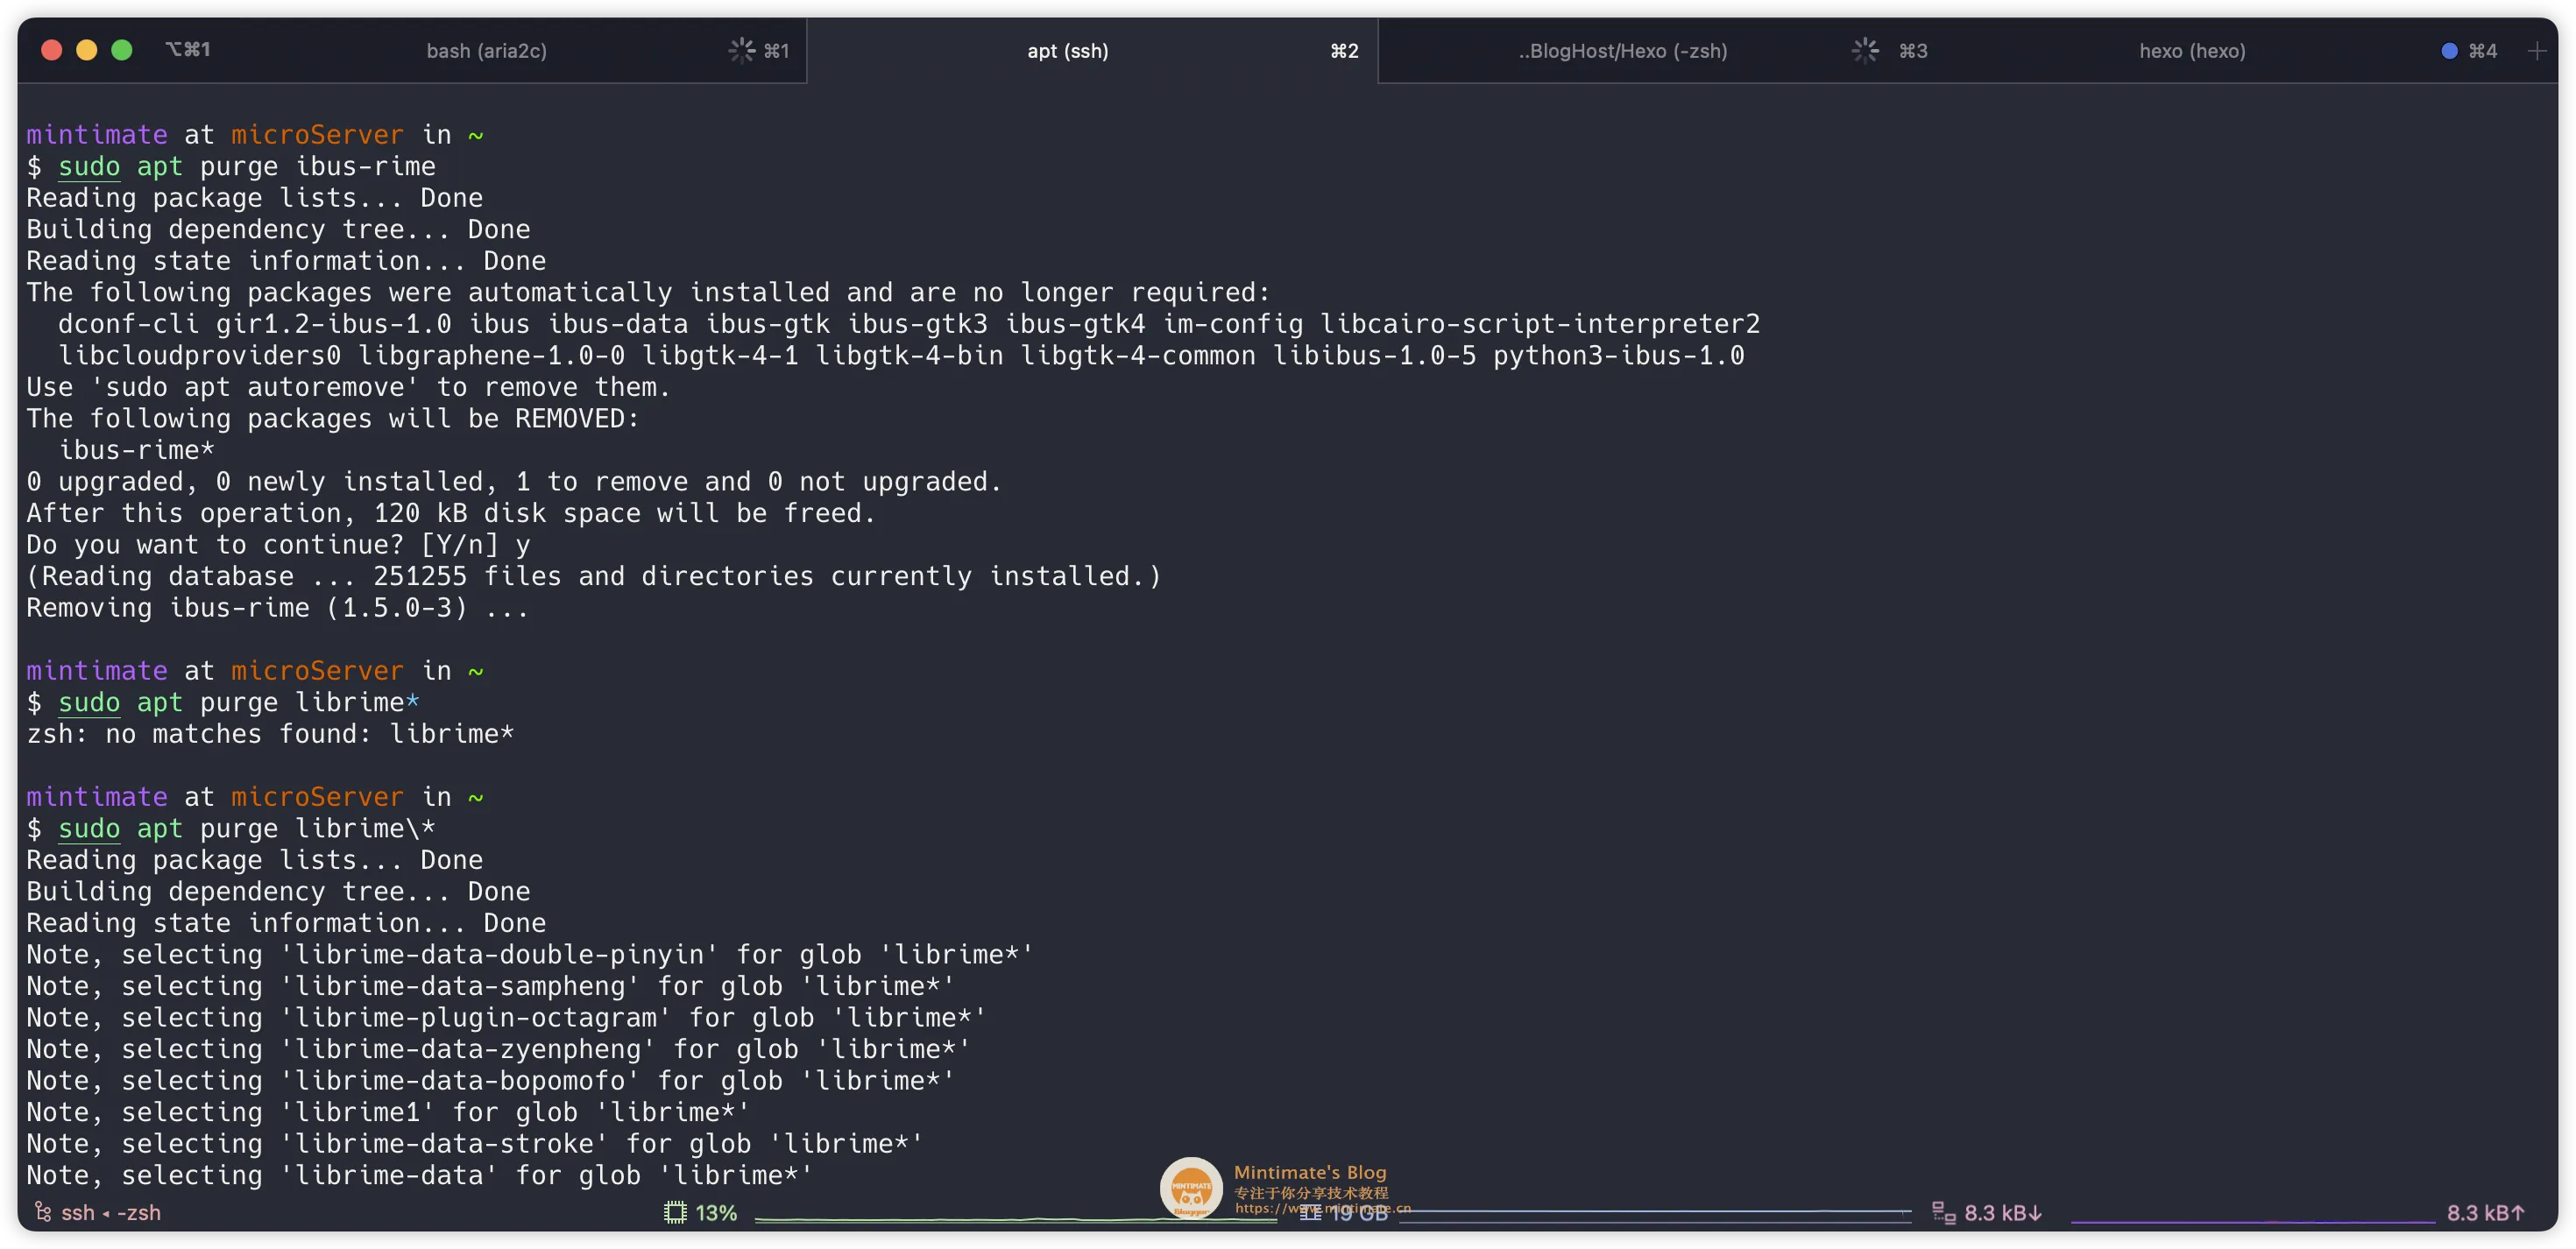The image size is (2576, 1249).
Task: Click the activity spinner on bash tab
Action: pos(741,50)
